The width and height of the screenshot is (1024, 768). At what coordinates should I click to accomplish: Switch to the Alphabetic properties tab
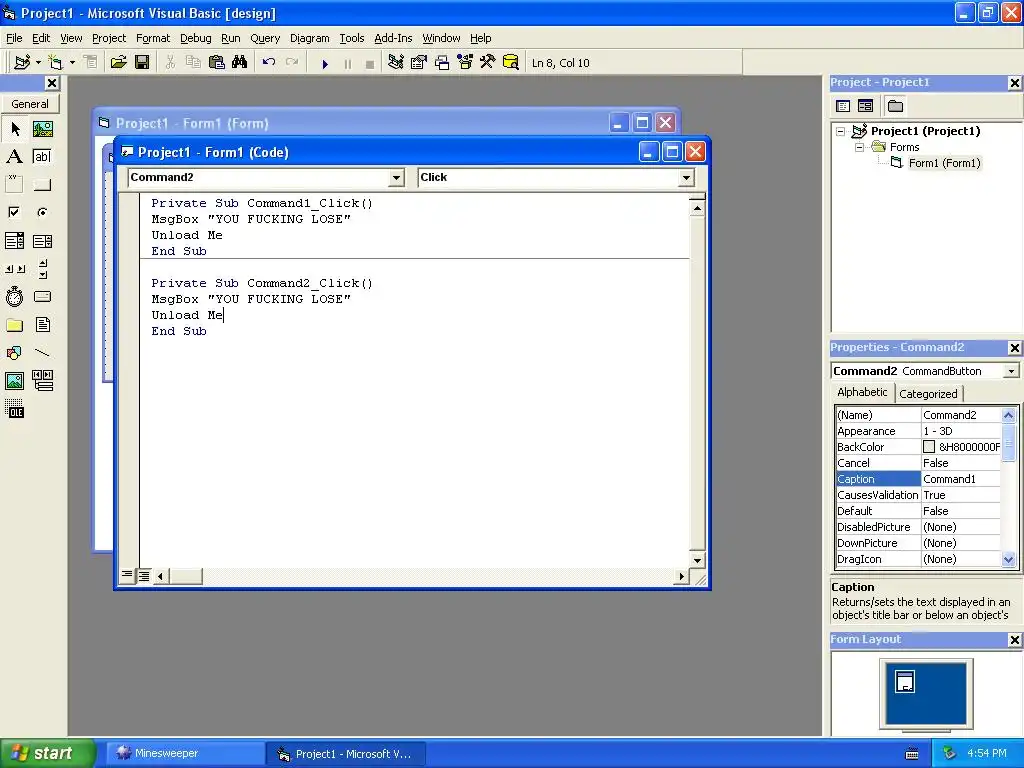pos(862,392)
